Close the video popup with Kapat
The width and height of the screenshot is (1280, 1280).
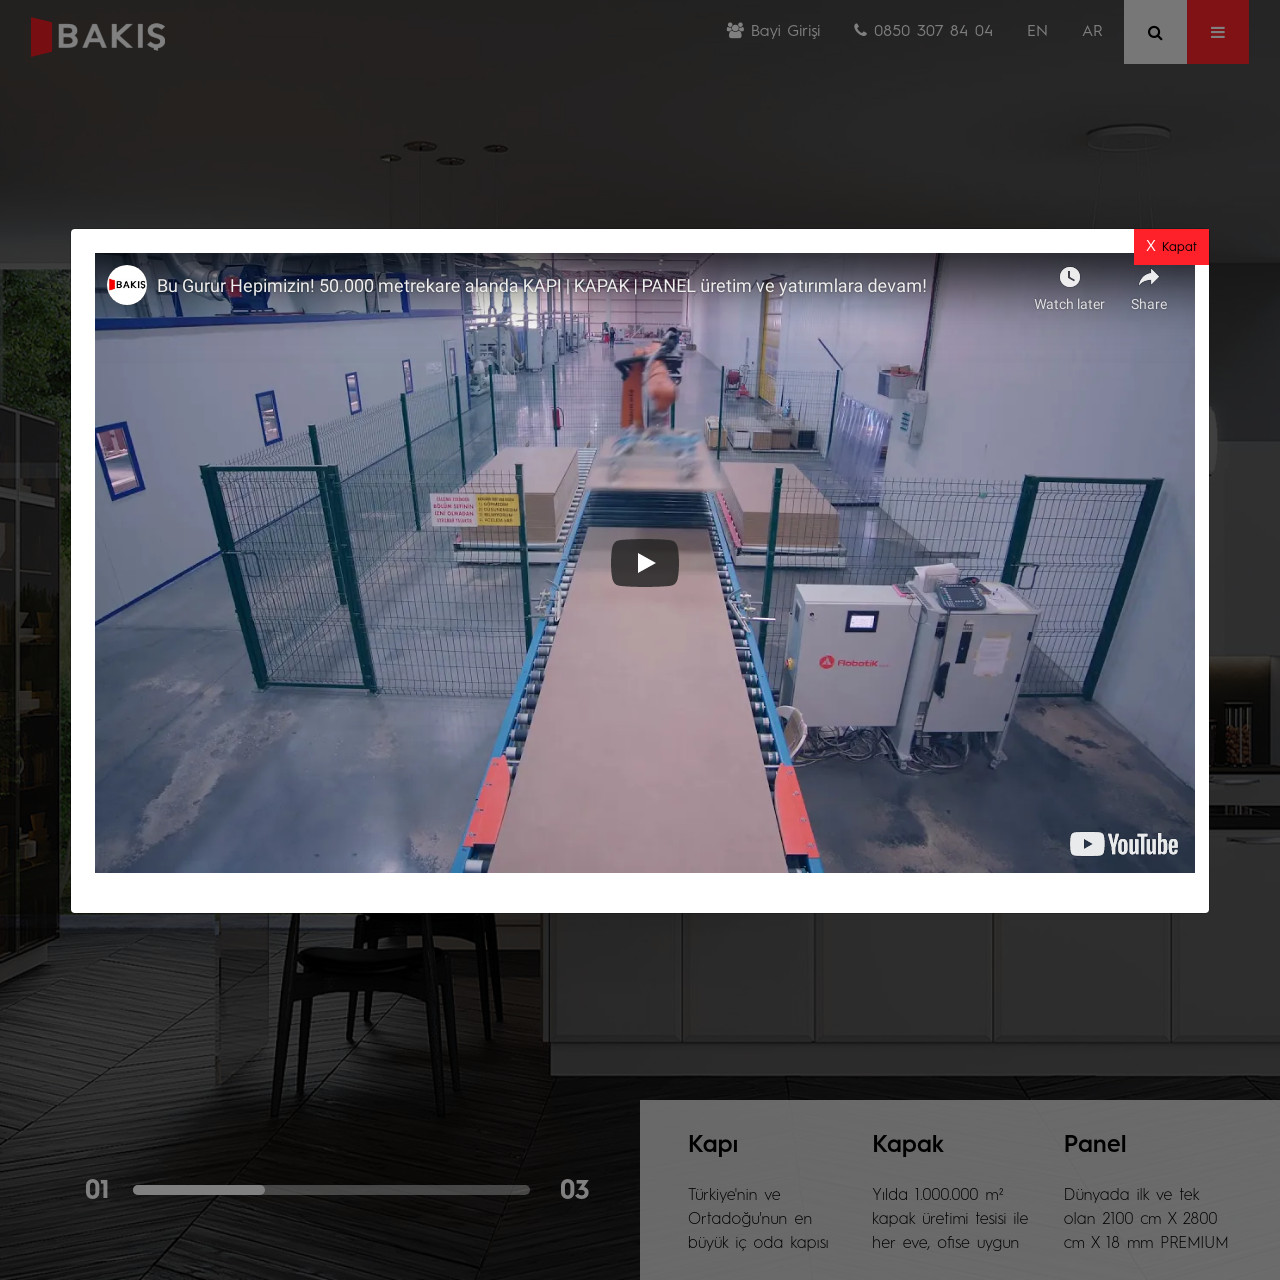tap(1171, 246)
